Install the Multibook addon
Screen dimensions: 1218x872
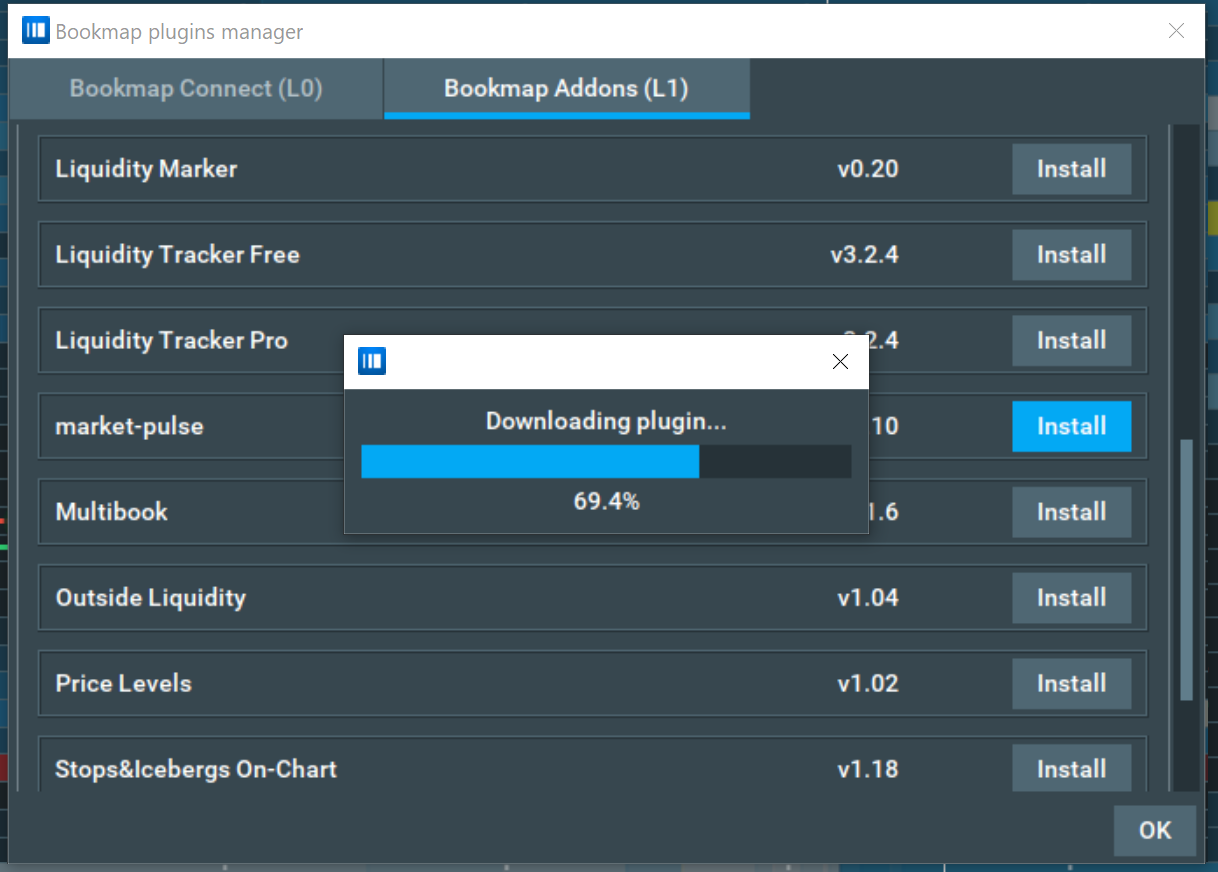click(x=1072, y=512)
